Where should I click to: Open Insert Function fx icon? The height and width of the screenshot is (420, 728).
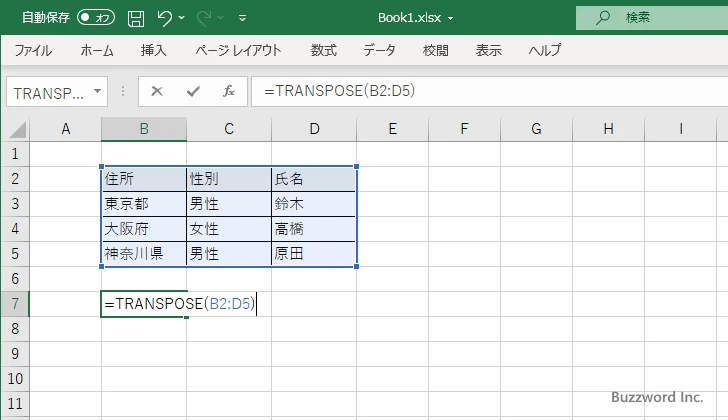pyautogui.click(x=229, y=91)
